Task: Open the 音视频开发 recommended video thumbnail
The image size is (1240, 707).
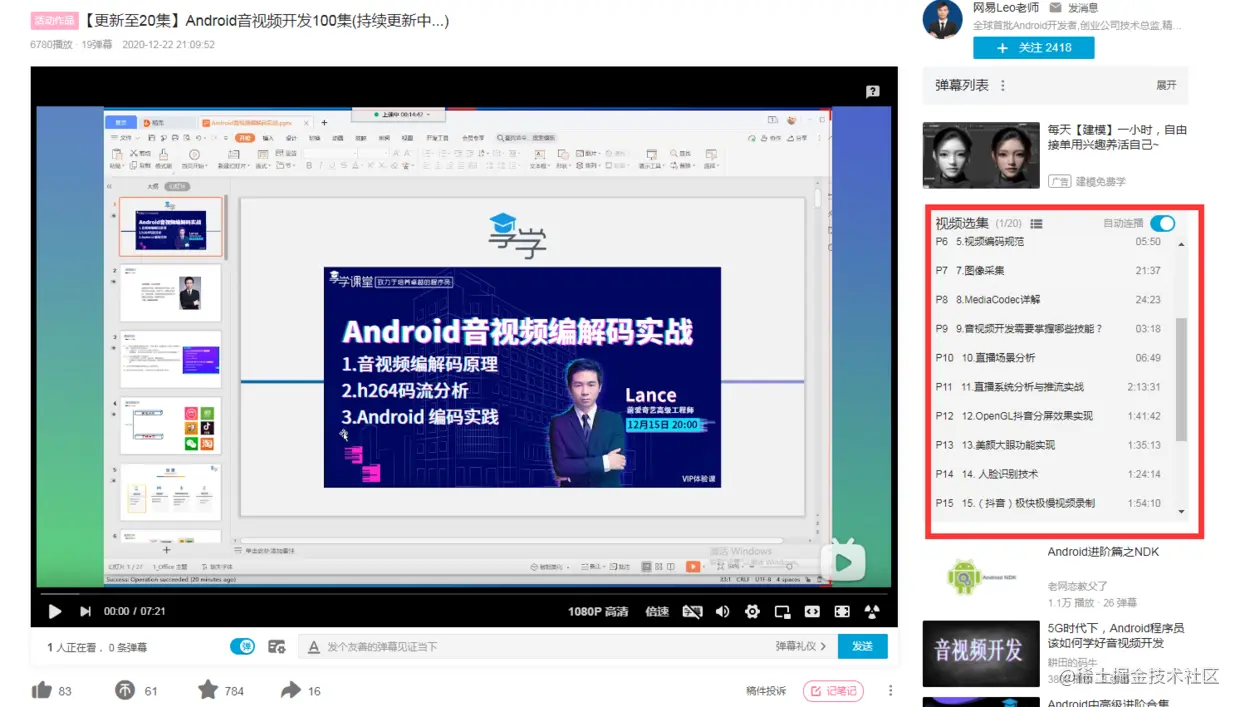Action: [x=981, y=653]
